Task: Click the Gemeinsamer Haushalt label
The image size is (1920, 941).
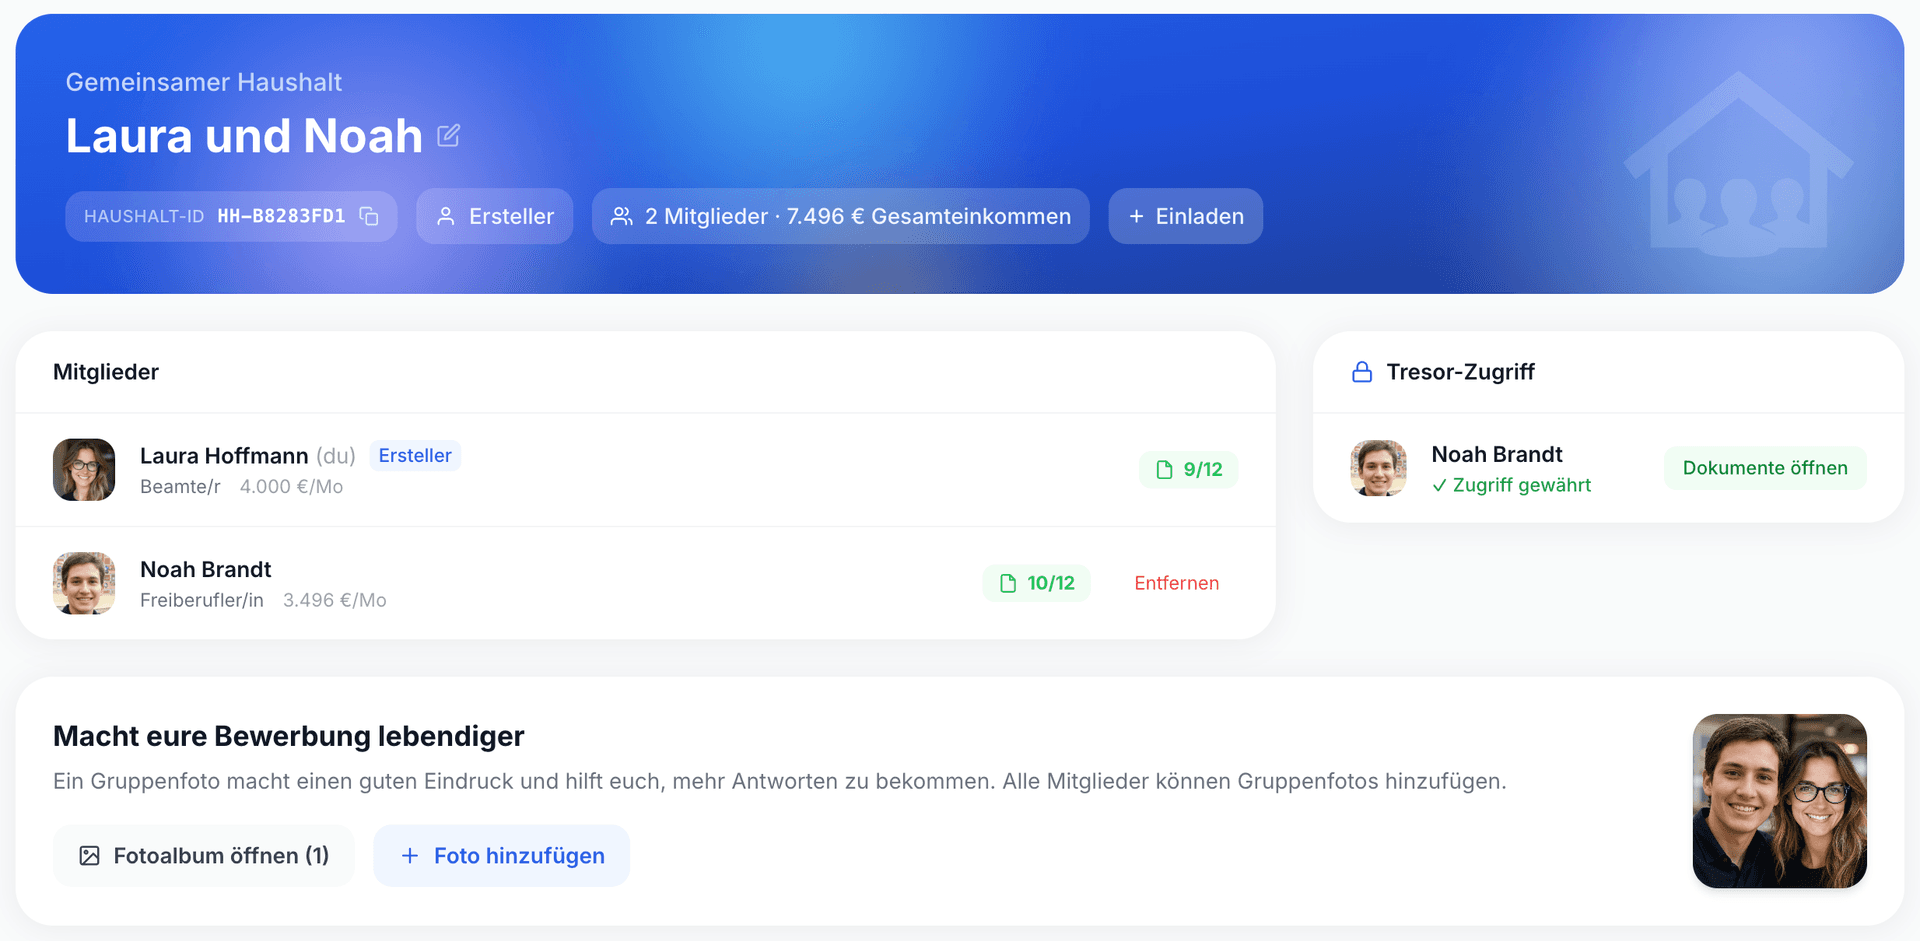Action: click(x=204, y=82)
